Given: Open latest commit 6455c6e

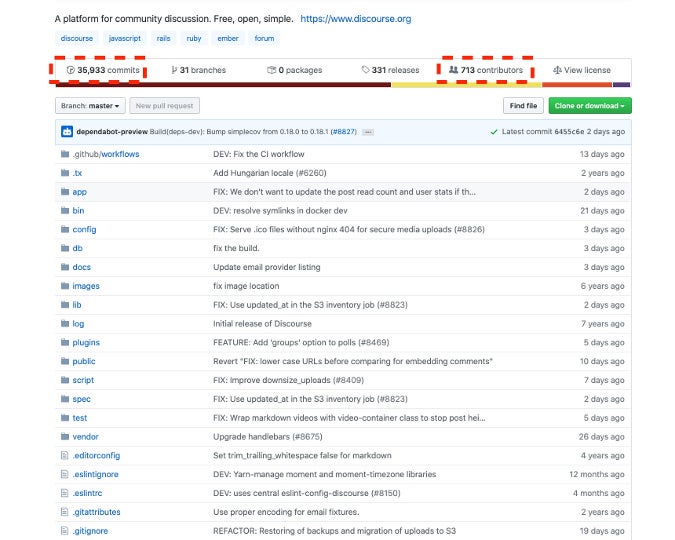Looking at the screenshot, I should coord(569,132).
